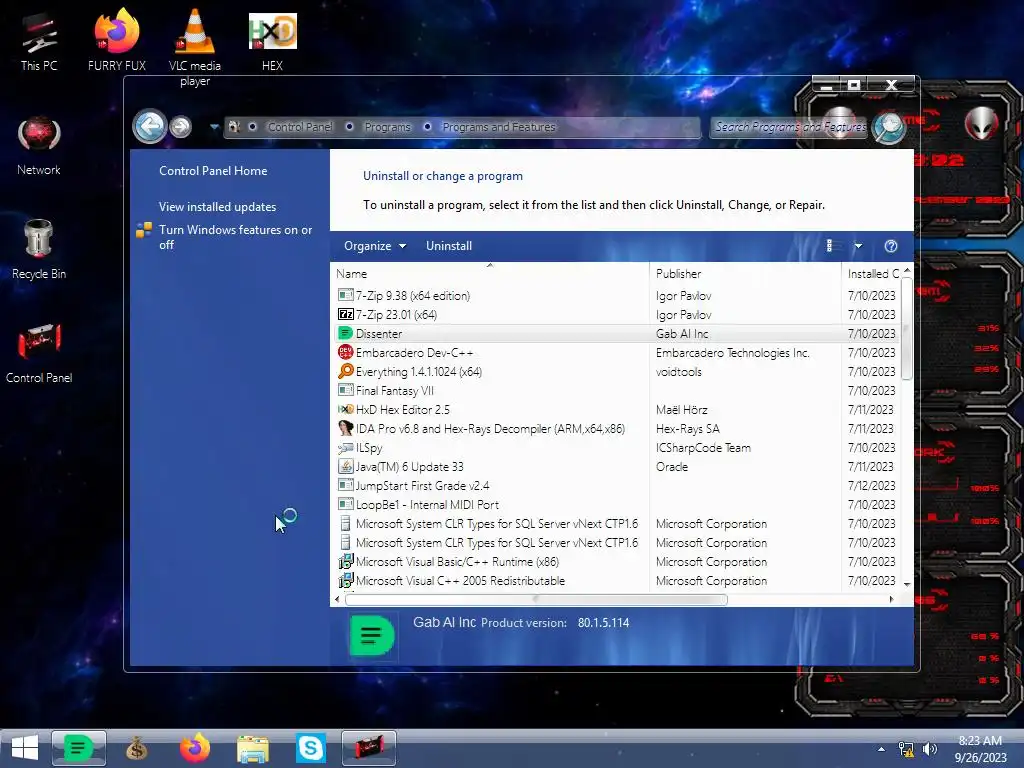The width and height of the screenshot is (1024, 768).
Task: Open view options dropdown arrow
Action: point(858,246)
